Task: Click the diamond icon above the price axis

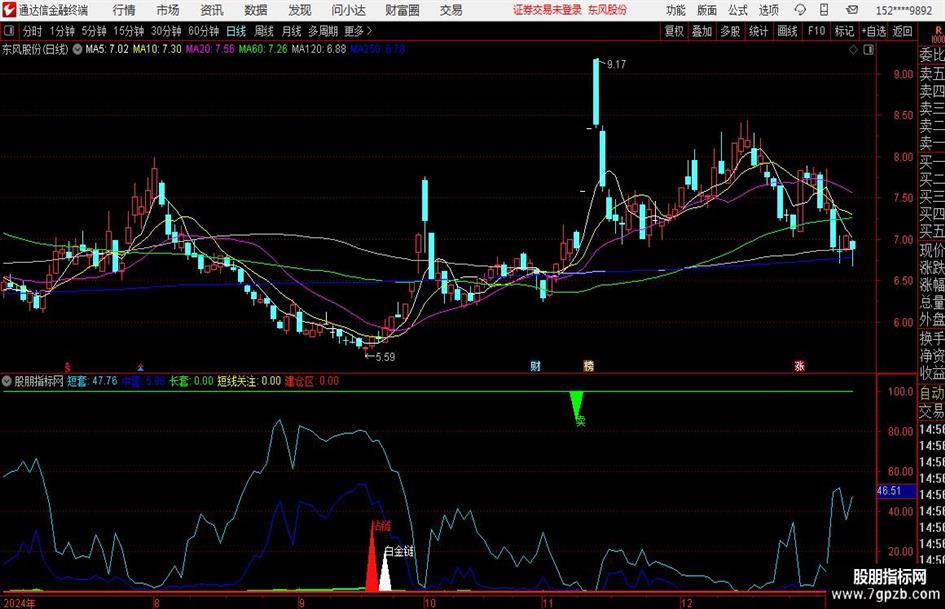Action: (x=853, y=50)
